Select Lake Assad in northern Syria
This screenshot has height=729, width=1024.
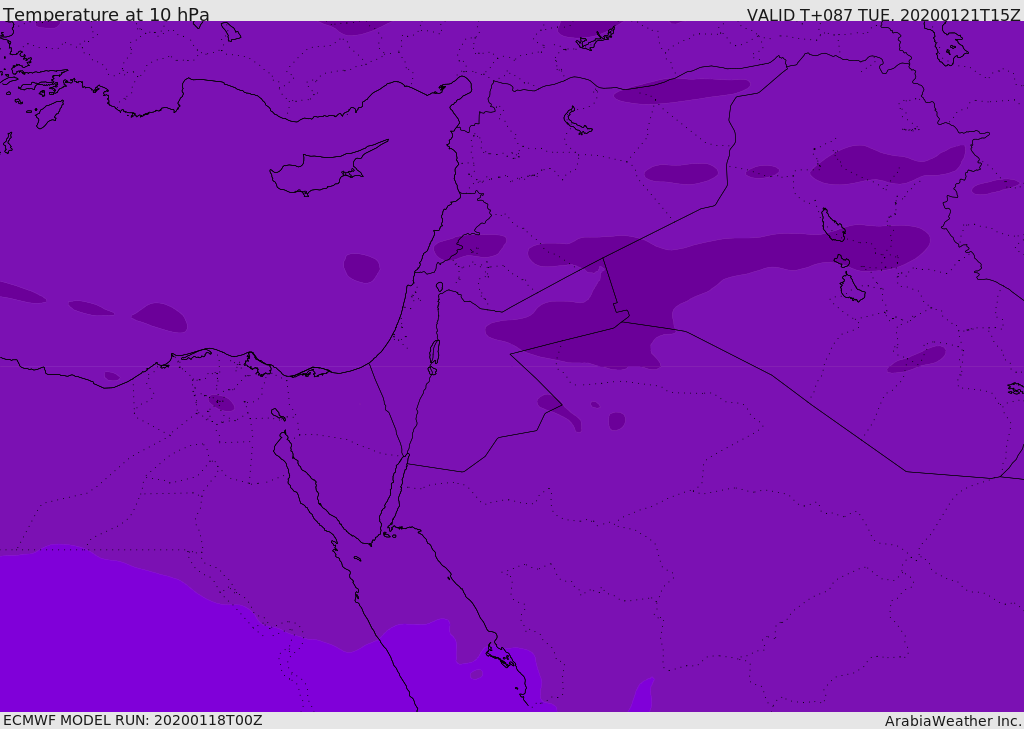(577, 122)
